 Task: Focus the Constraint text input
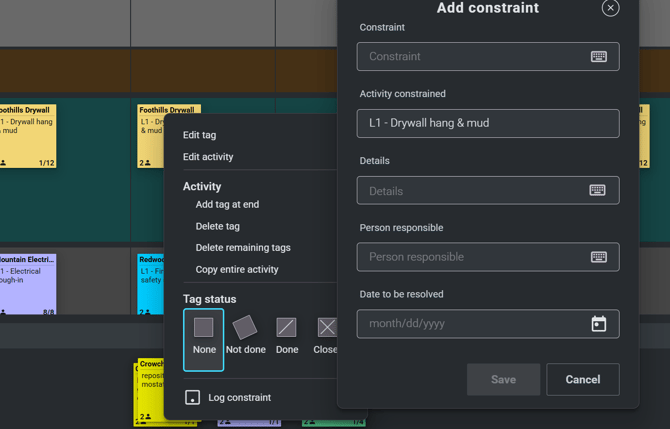click(488, 56)
